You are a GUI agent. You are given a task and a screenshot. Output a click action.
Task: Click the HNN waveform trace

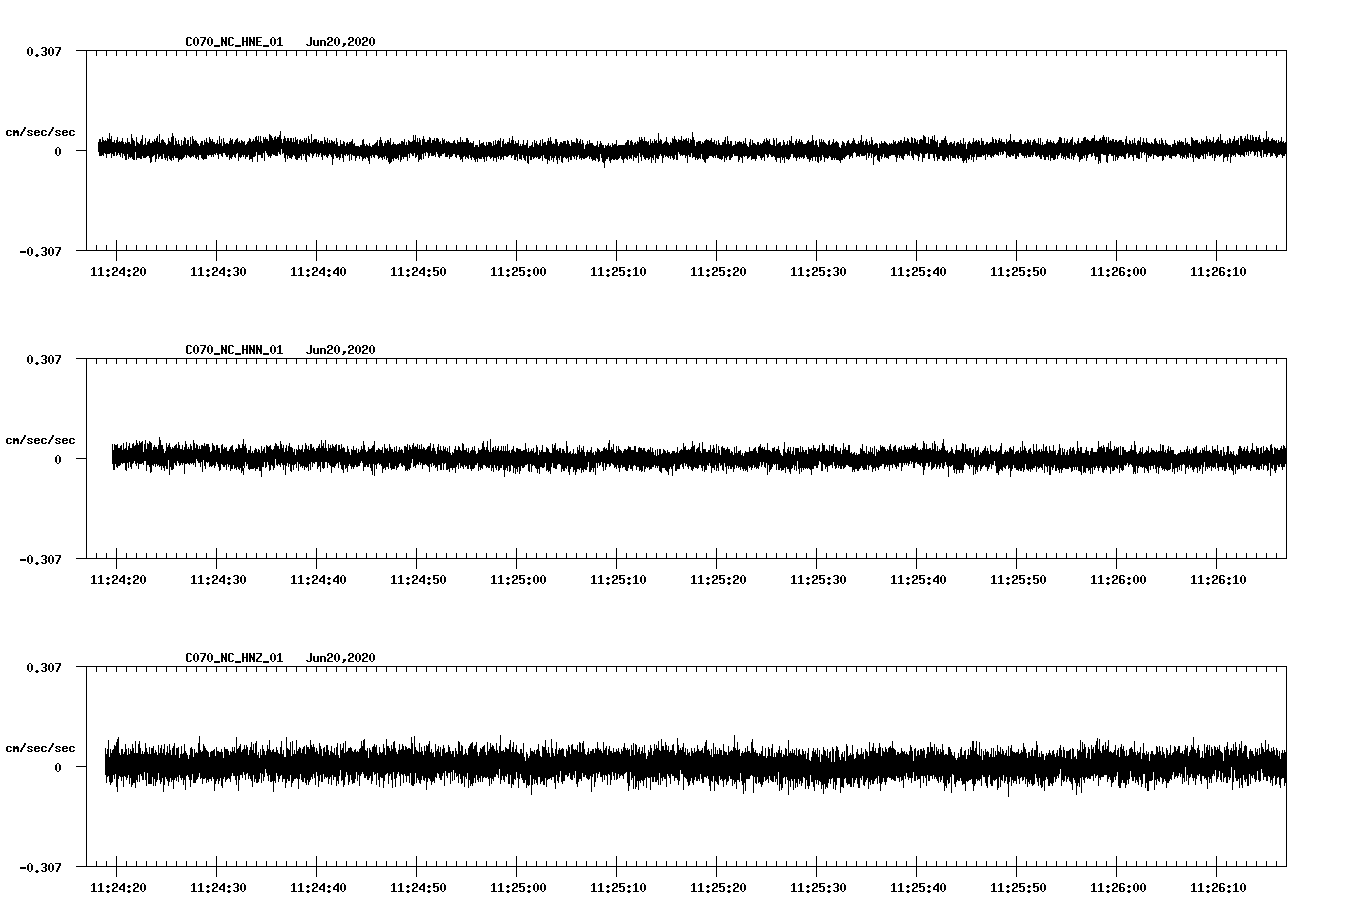699,457
